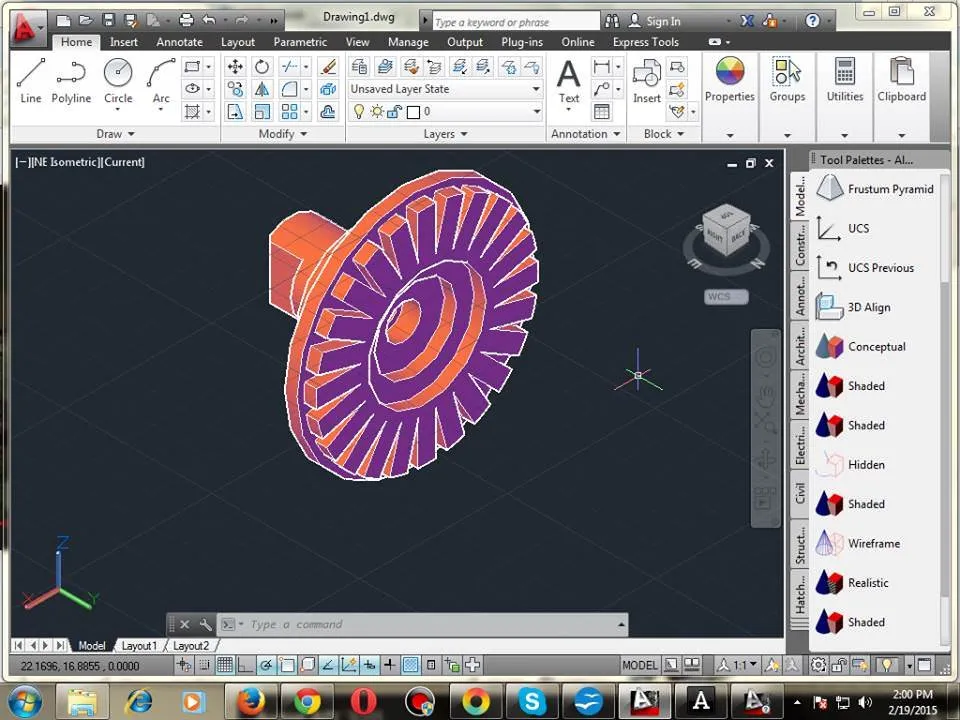The height and width of the screenshot is (720, 960).
Task: Select the Polyline tool
Action: [x=71, y=80]
